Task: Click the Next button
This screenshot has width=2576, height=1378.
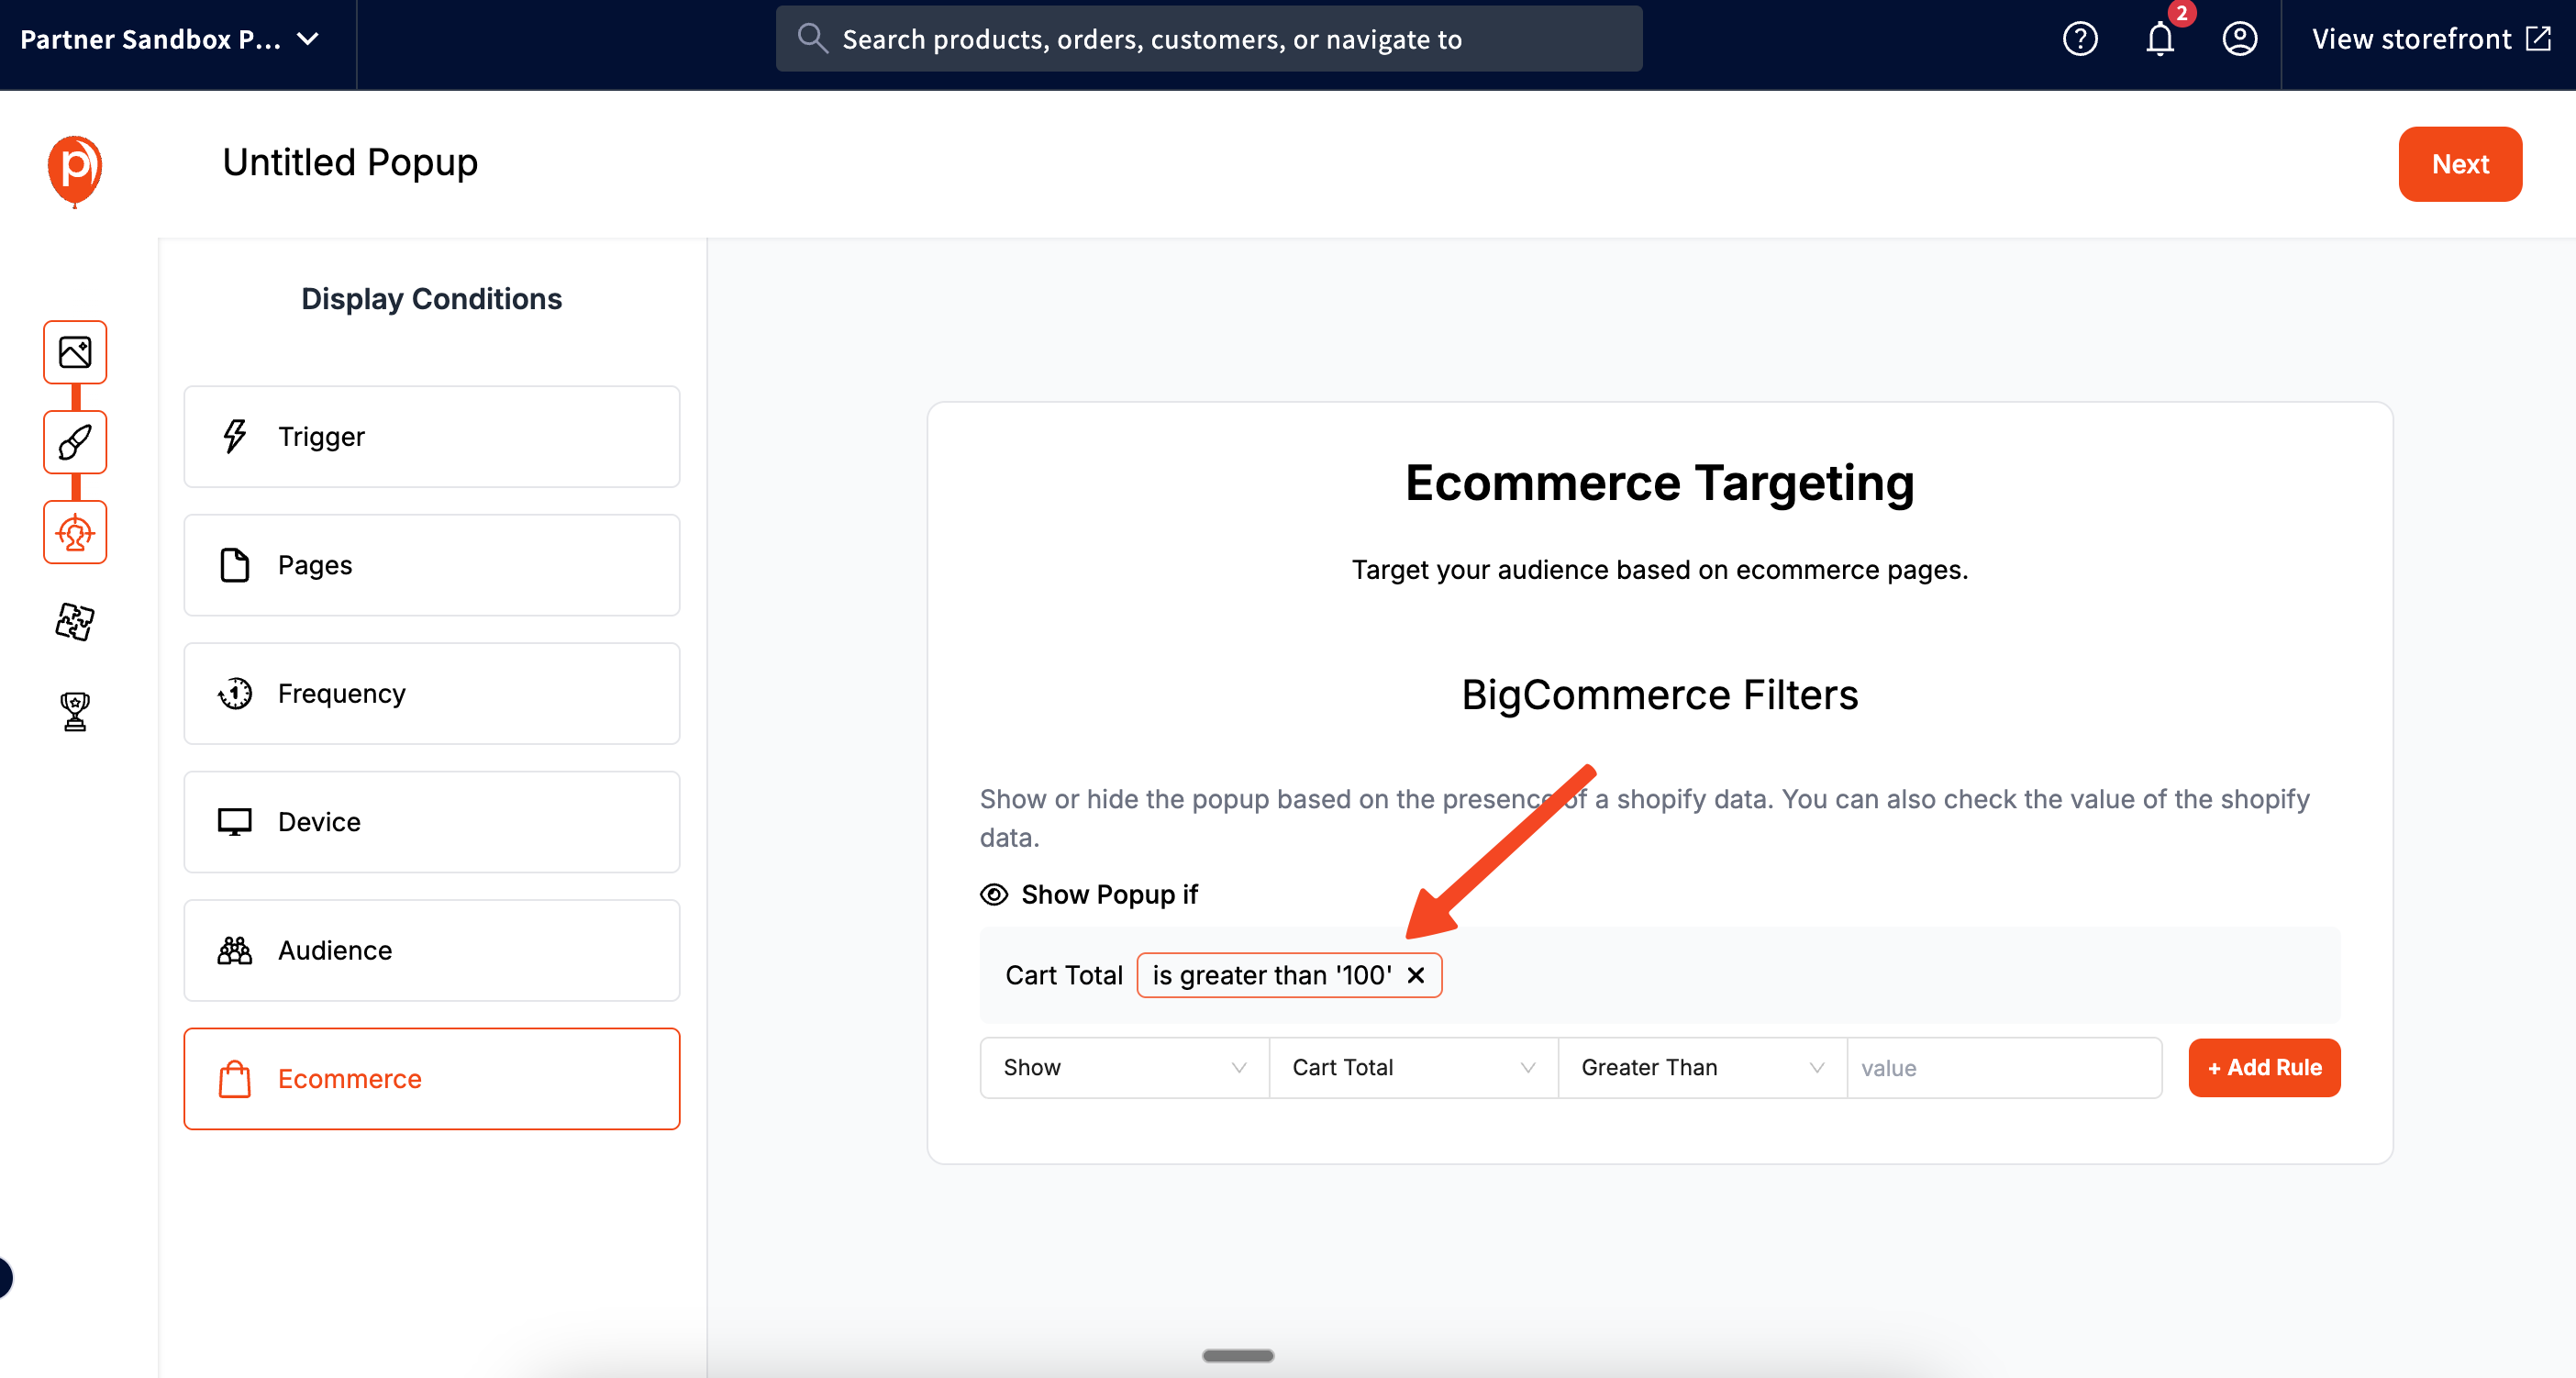Action: pos(2459,163)
